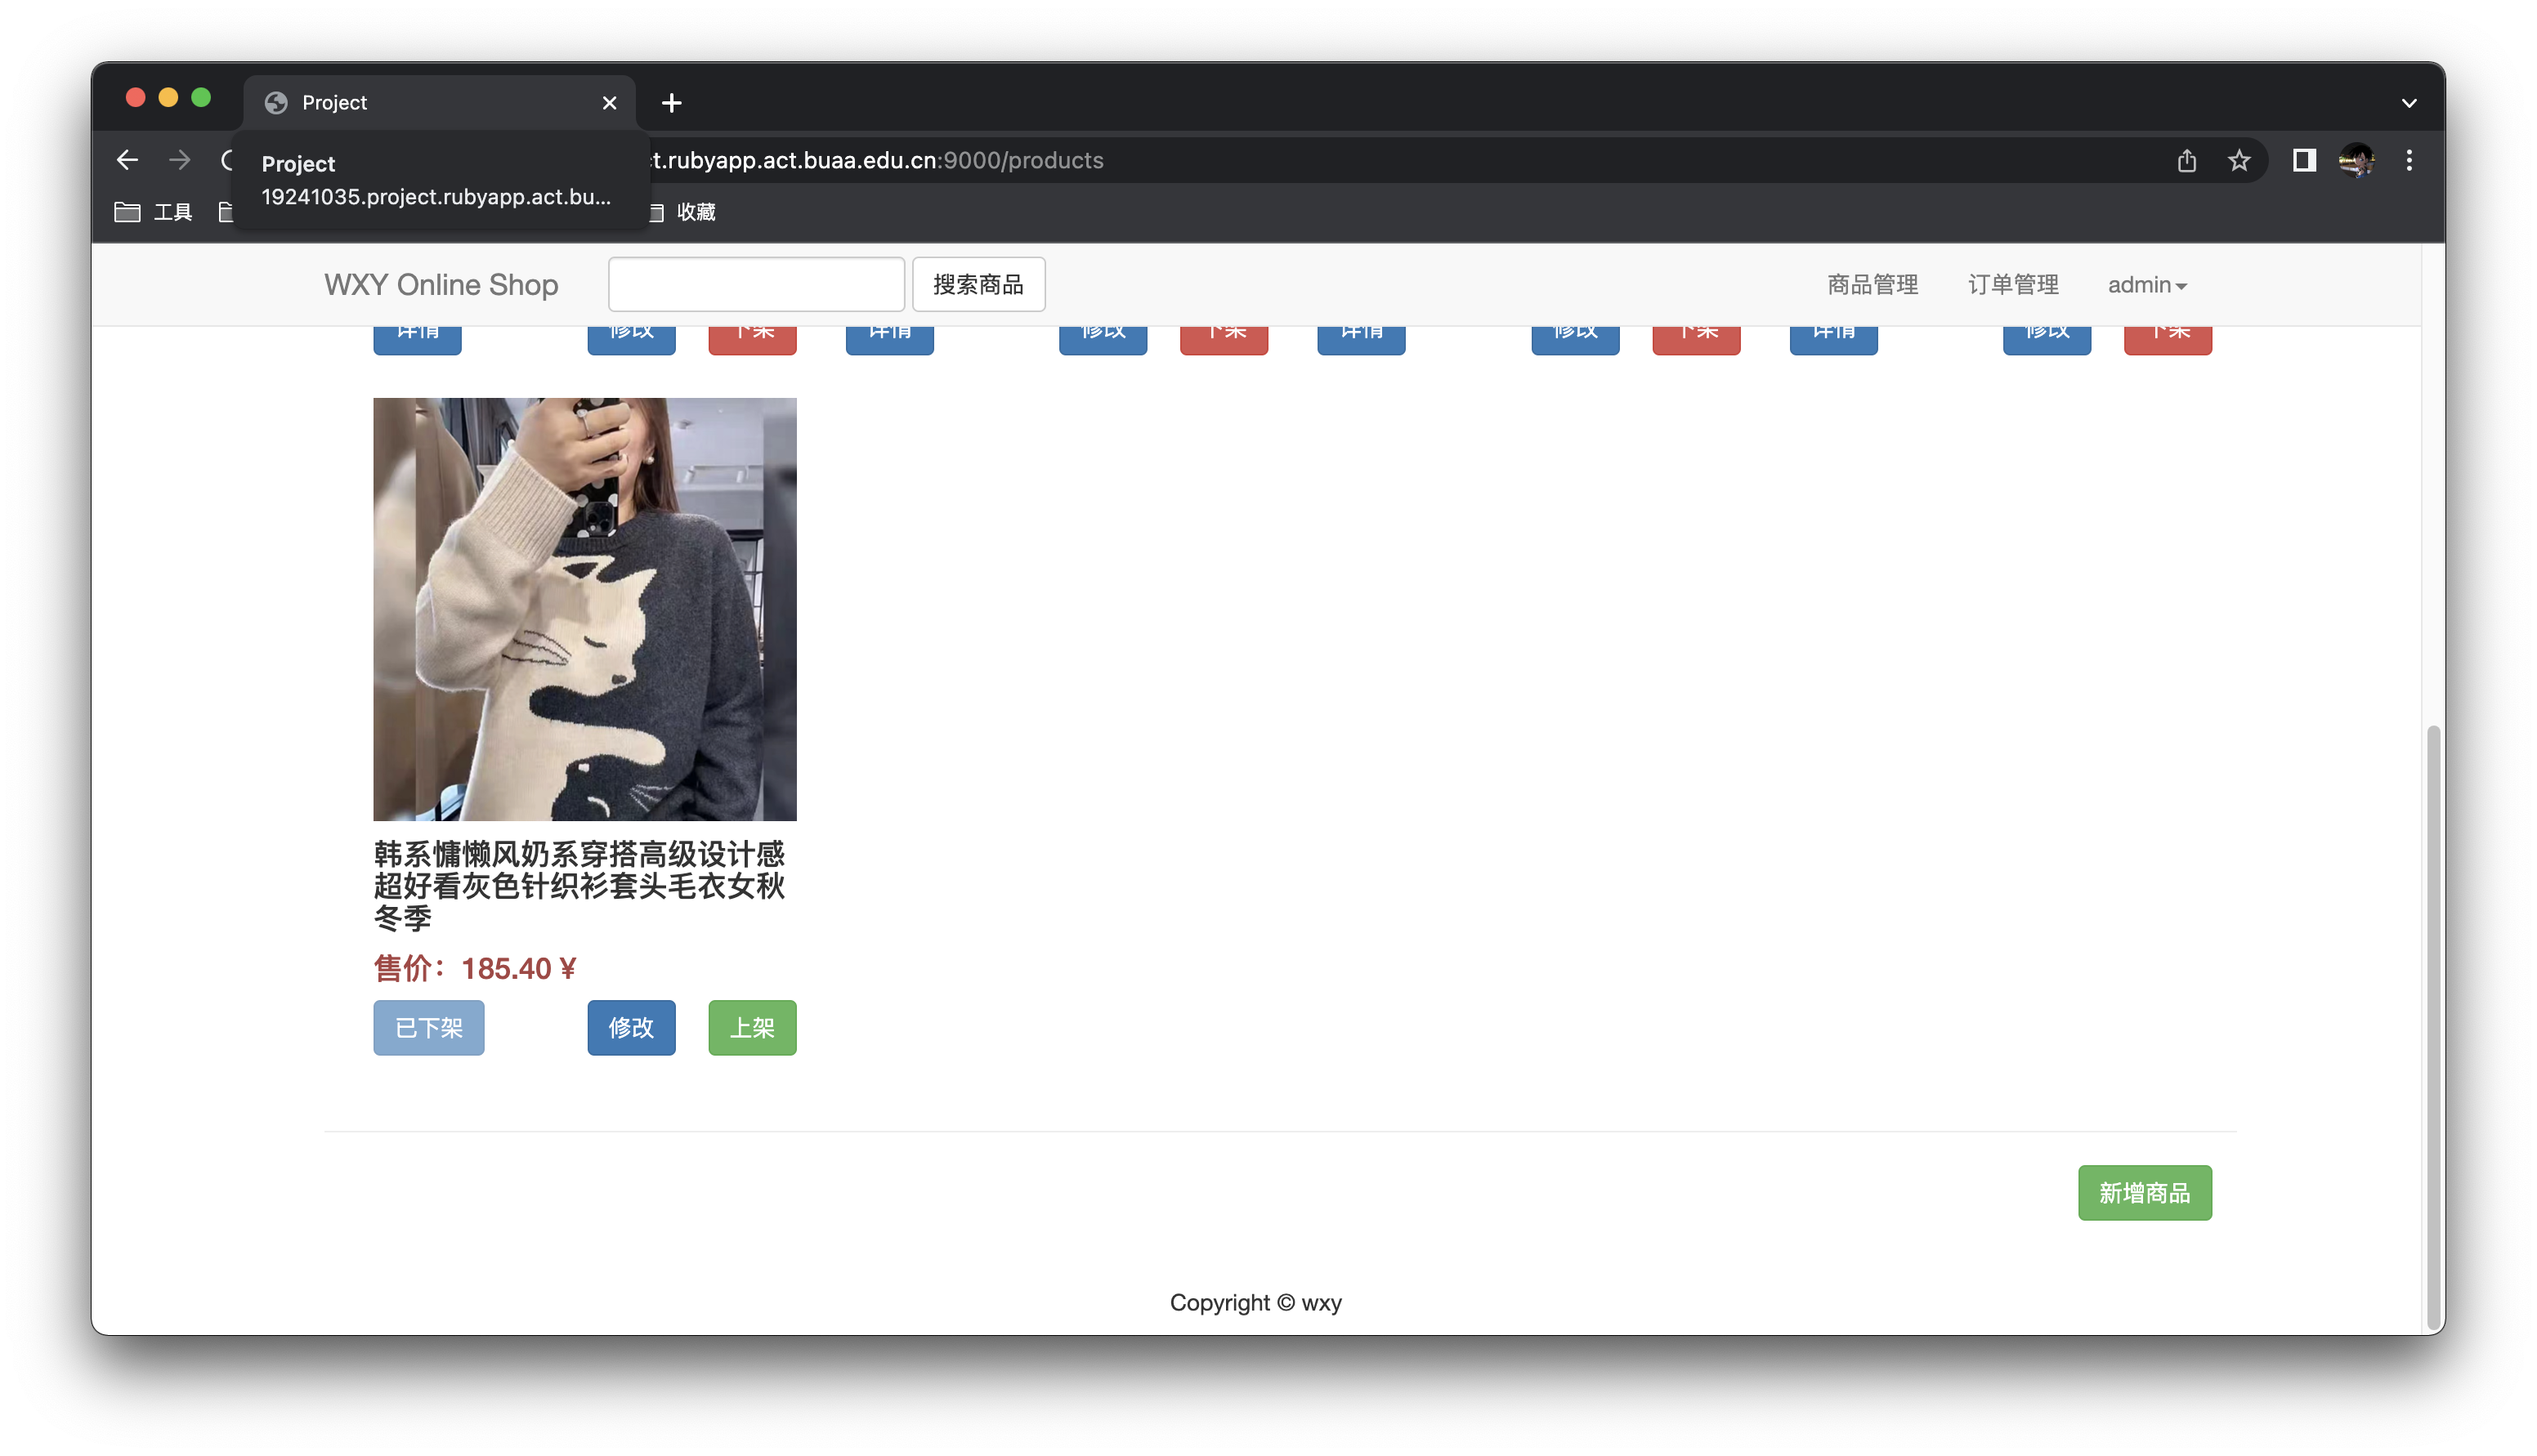The image size is (2537, 1456).
Task: Click 修改 for the sweater product
Action: click(x=631, y=1028)
